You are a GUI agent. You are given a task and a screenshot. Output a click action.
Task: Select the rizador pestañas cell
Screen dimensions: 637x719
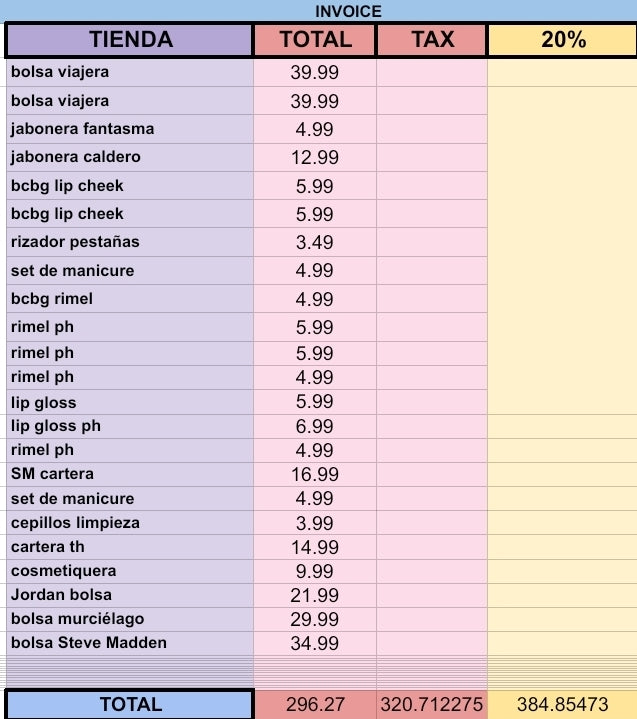tap(130, 242)
